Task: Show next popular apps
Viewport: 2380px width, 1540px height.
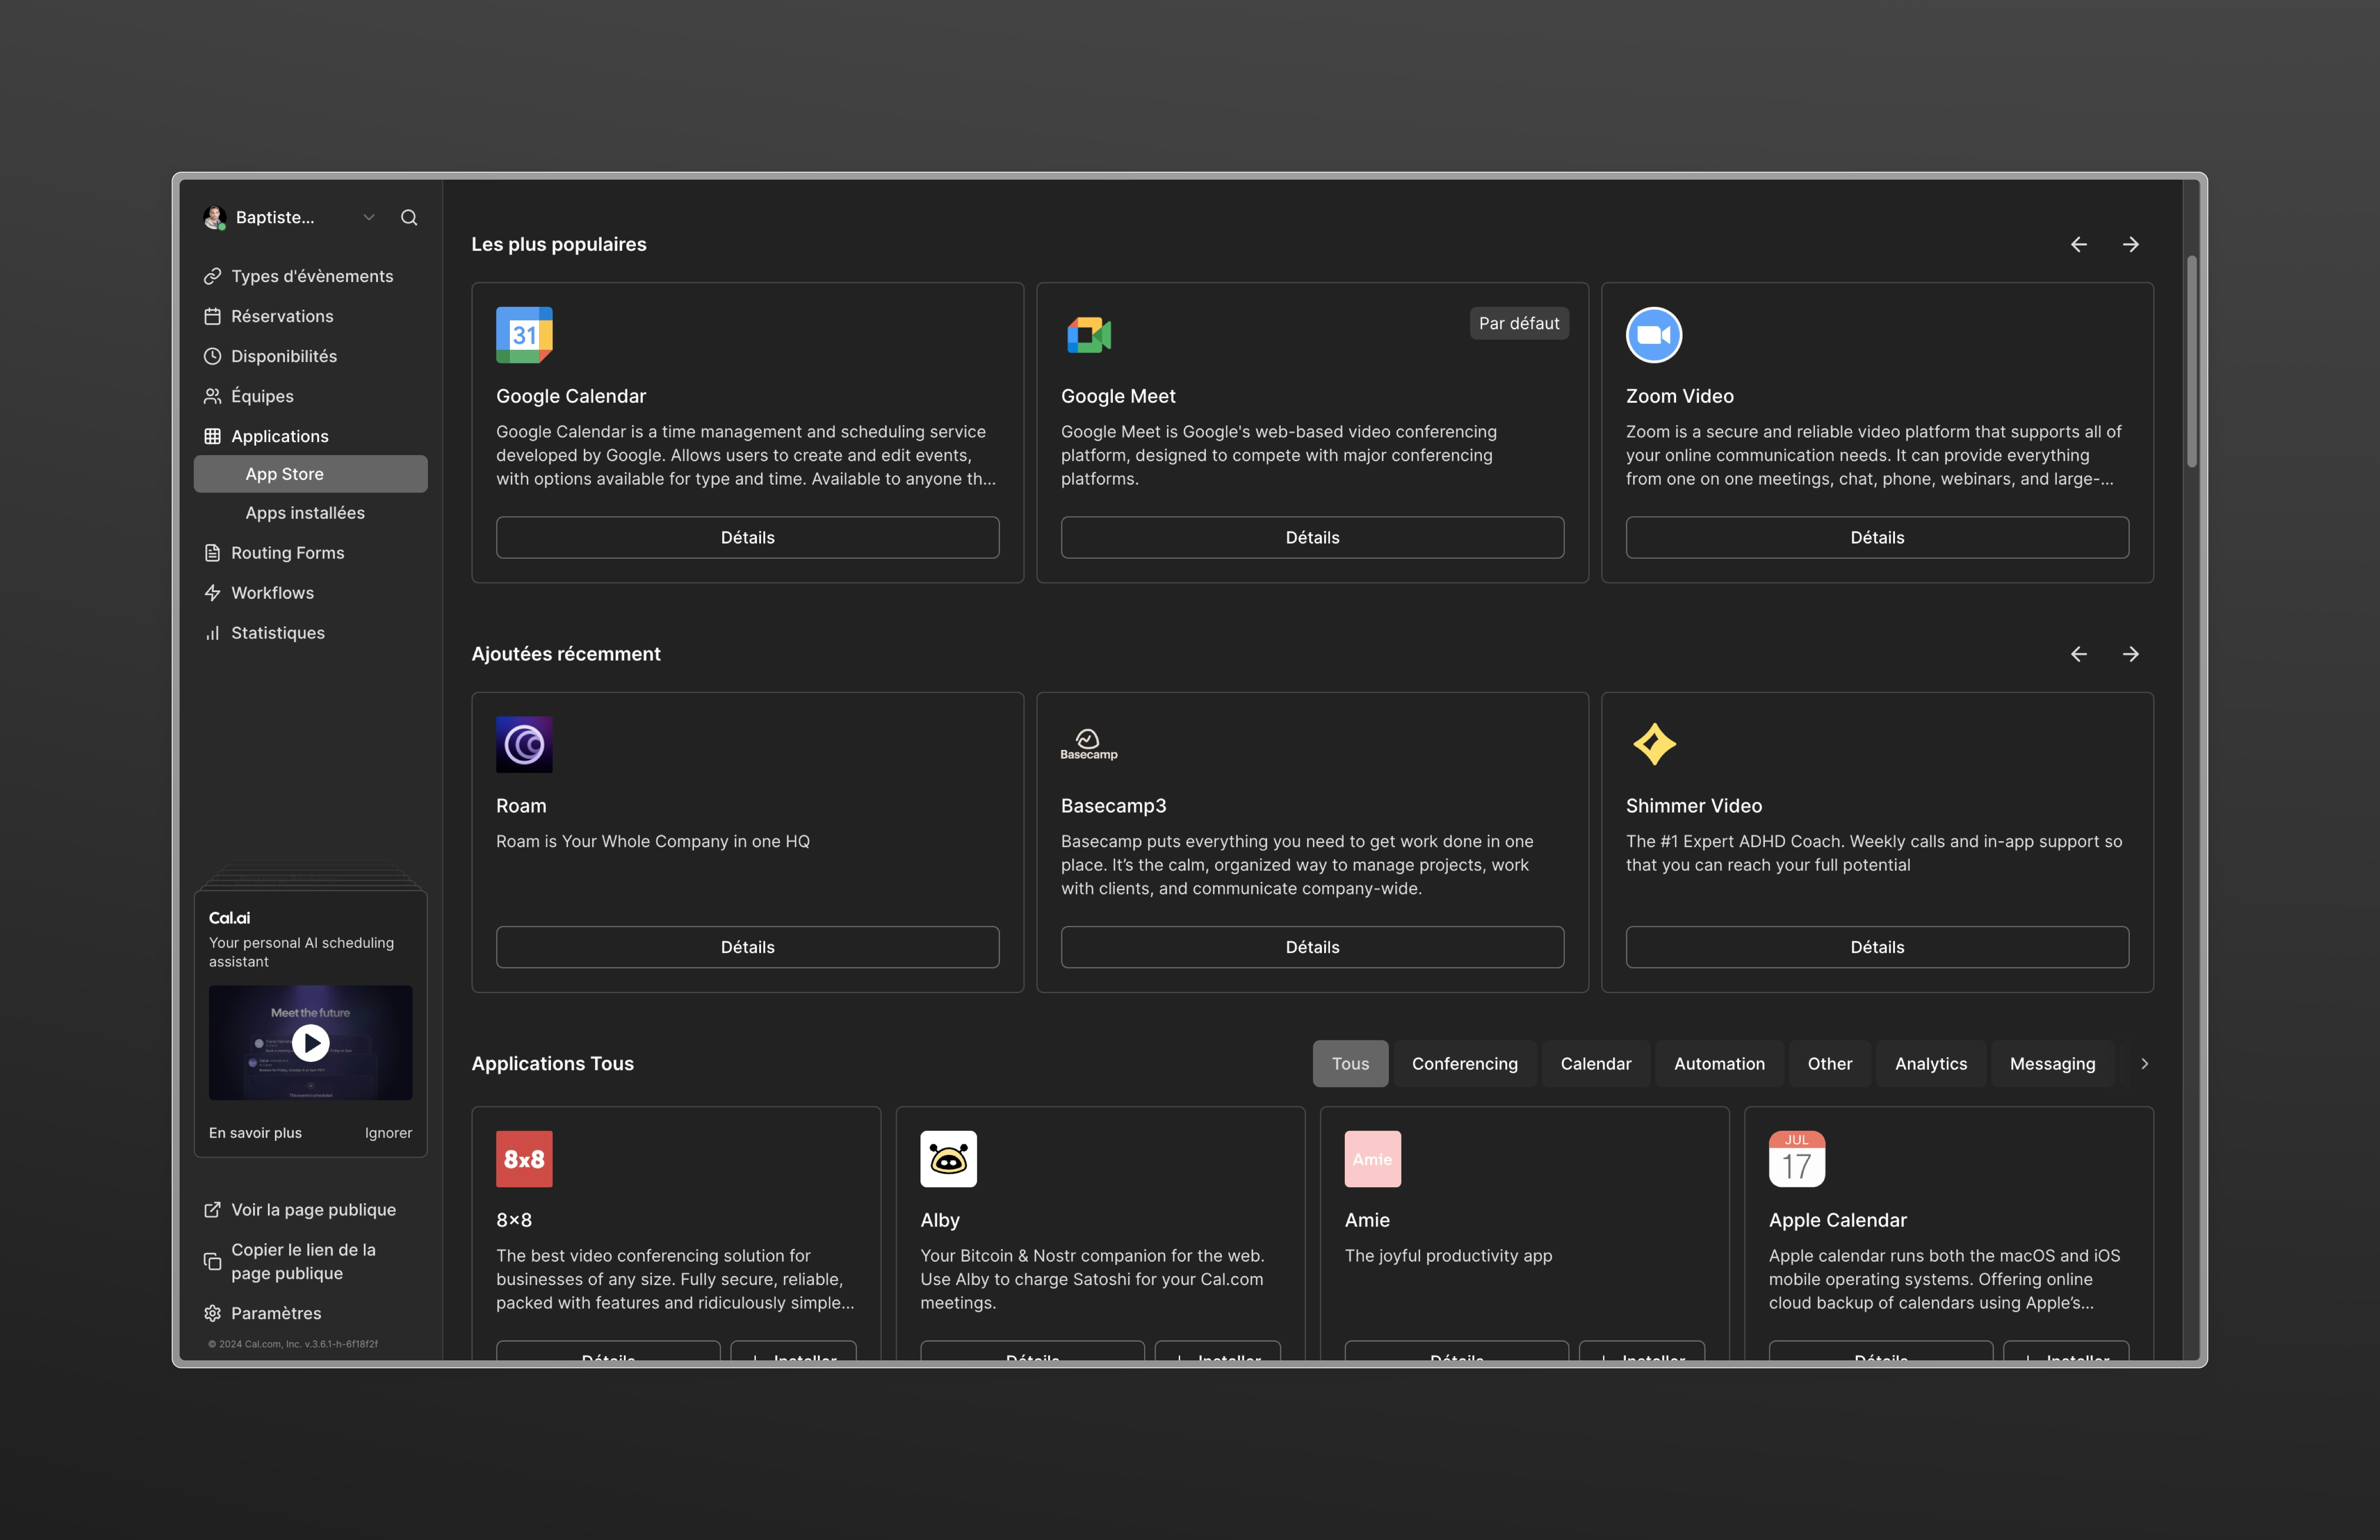Action: [x=2130, y=244]
